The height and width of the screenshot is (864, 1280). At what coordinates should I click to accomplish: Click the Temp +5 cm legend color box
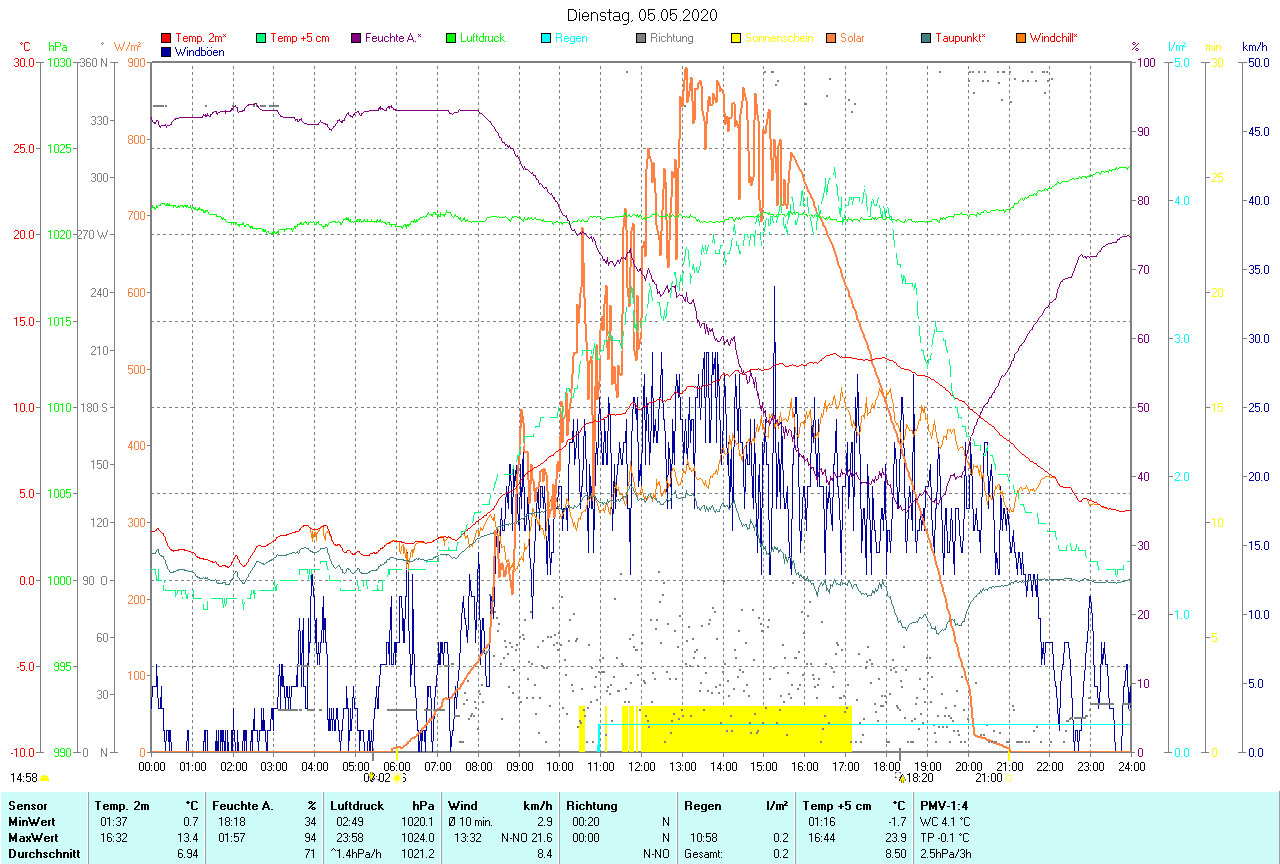click(x=261, y=38)
